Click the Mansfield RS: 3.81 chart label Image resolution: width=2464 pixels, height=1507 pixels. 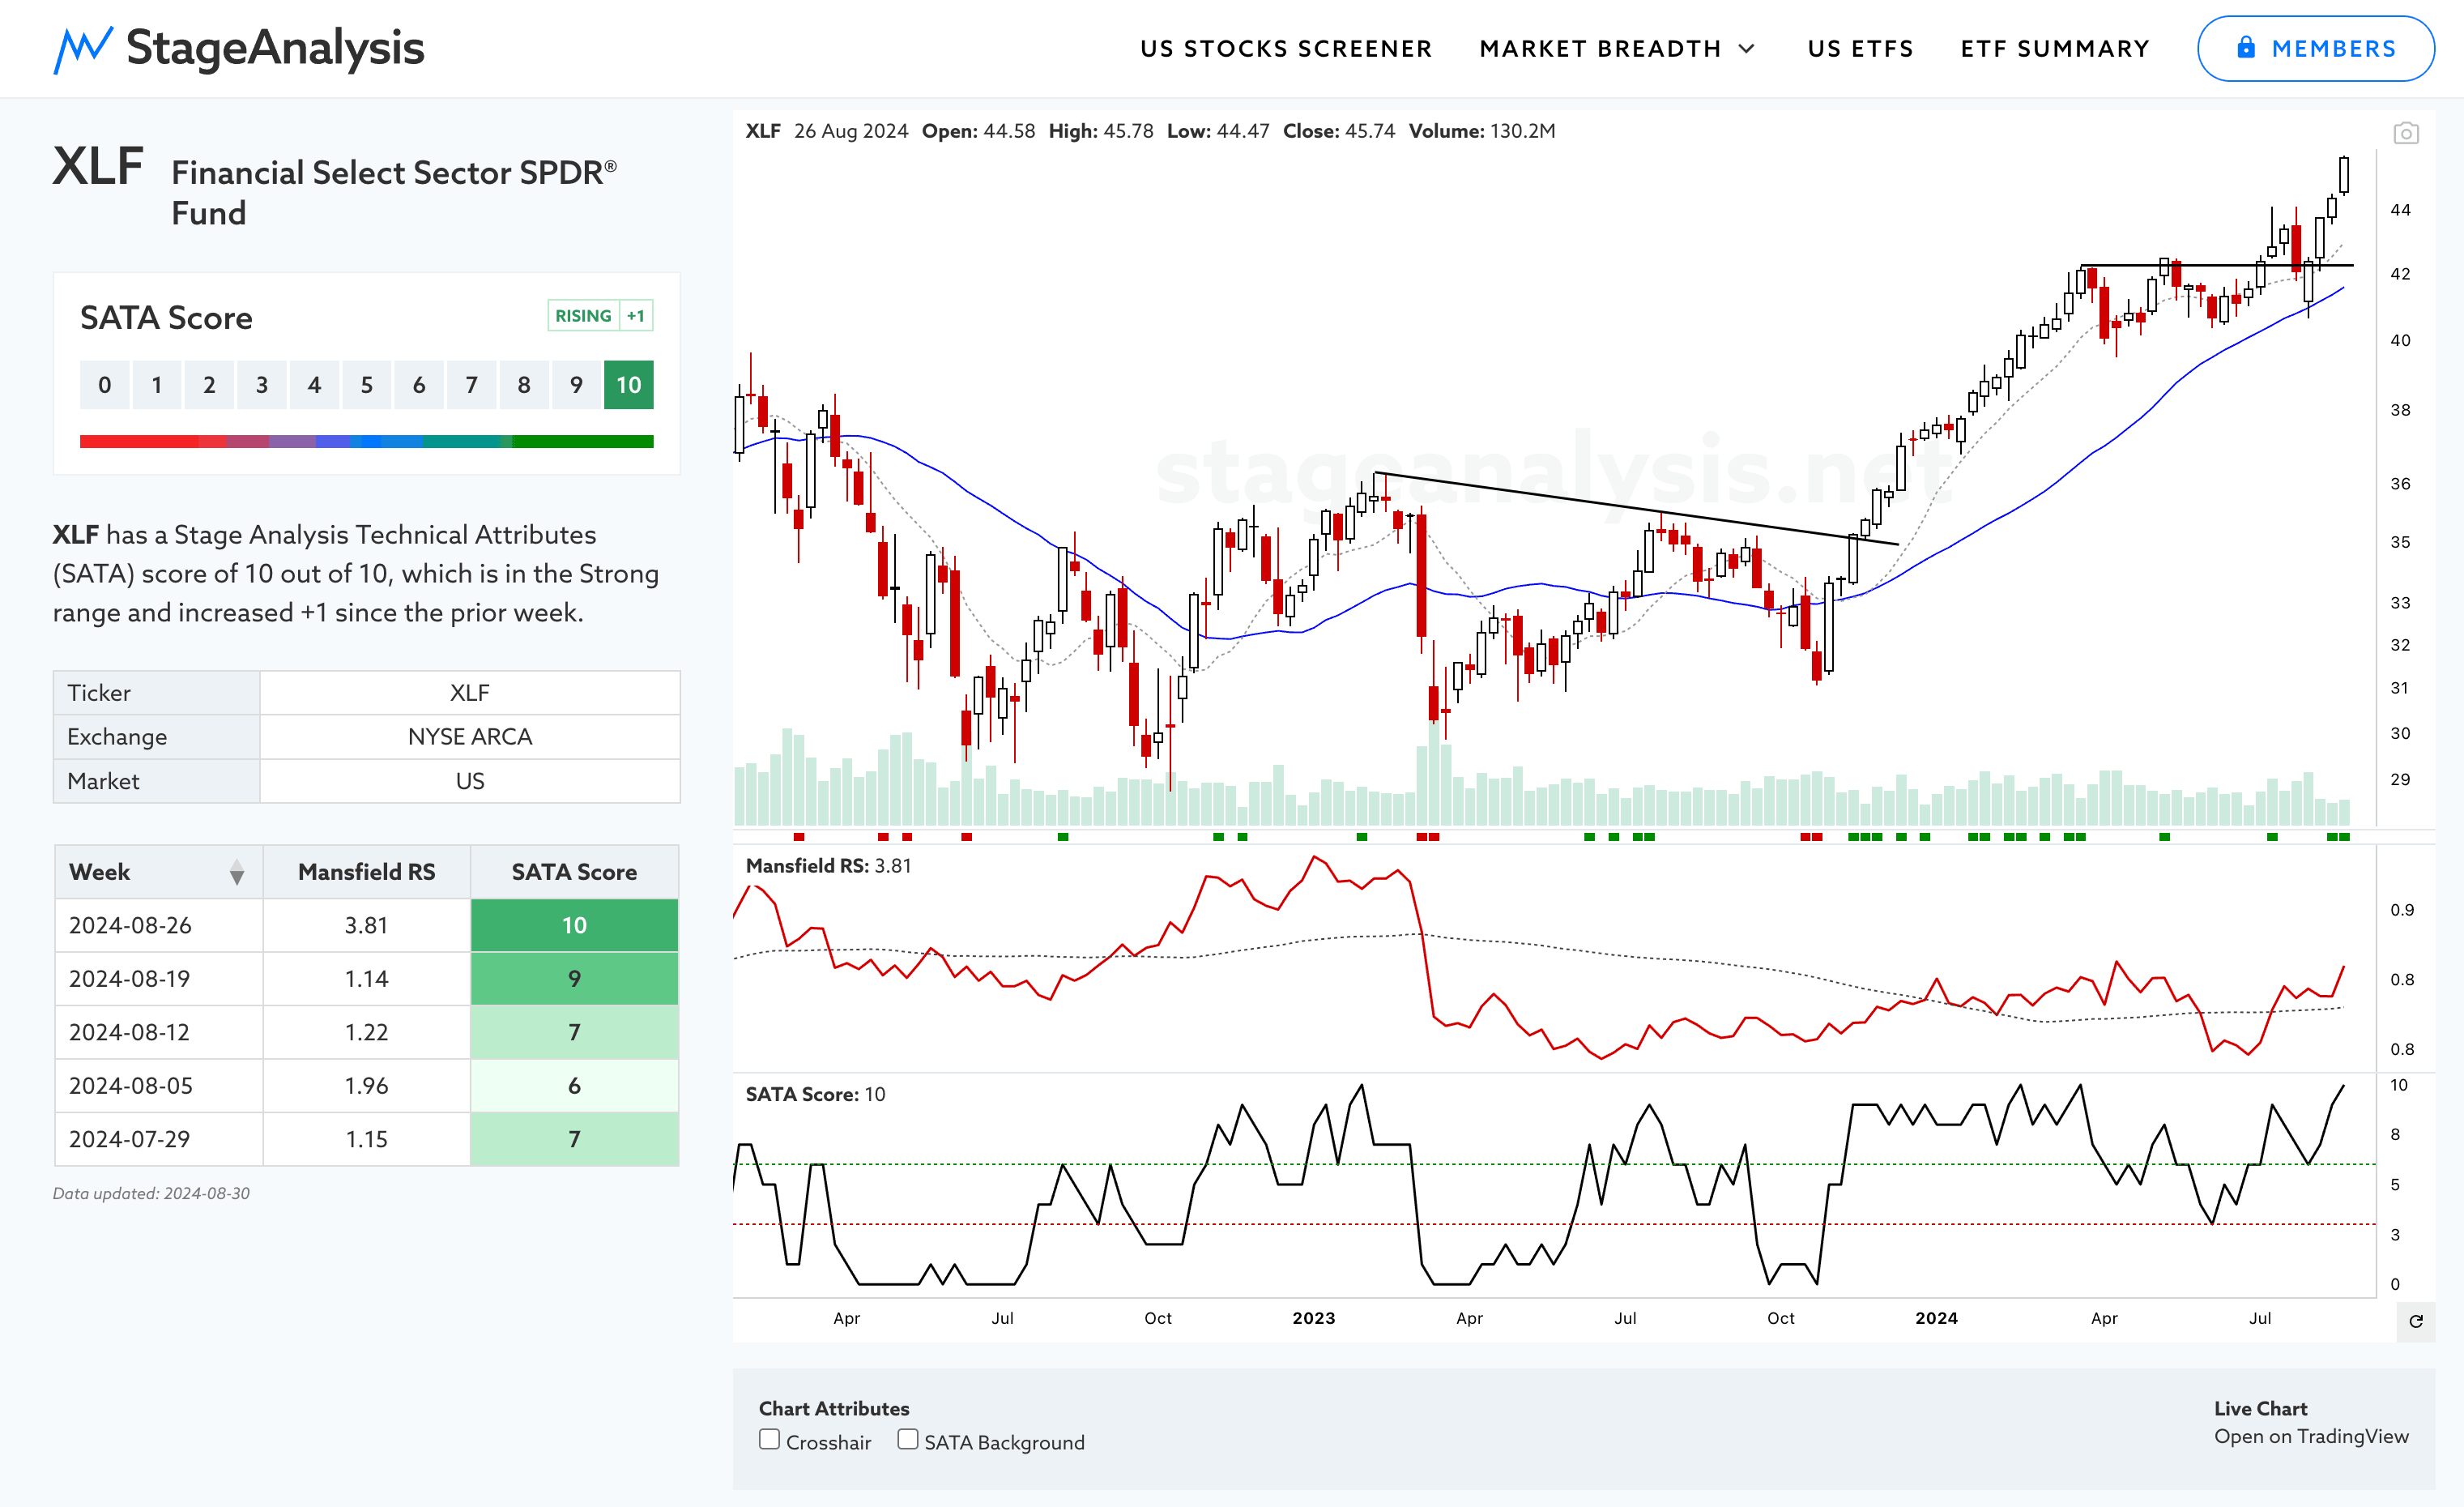[828, 866]
